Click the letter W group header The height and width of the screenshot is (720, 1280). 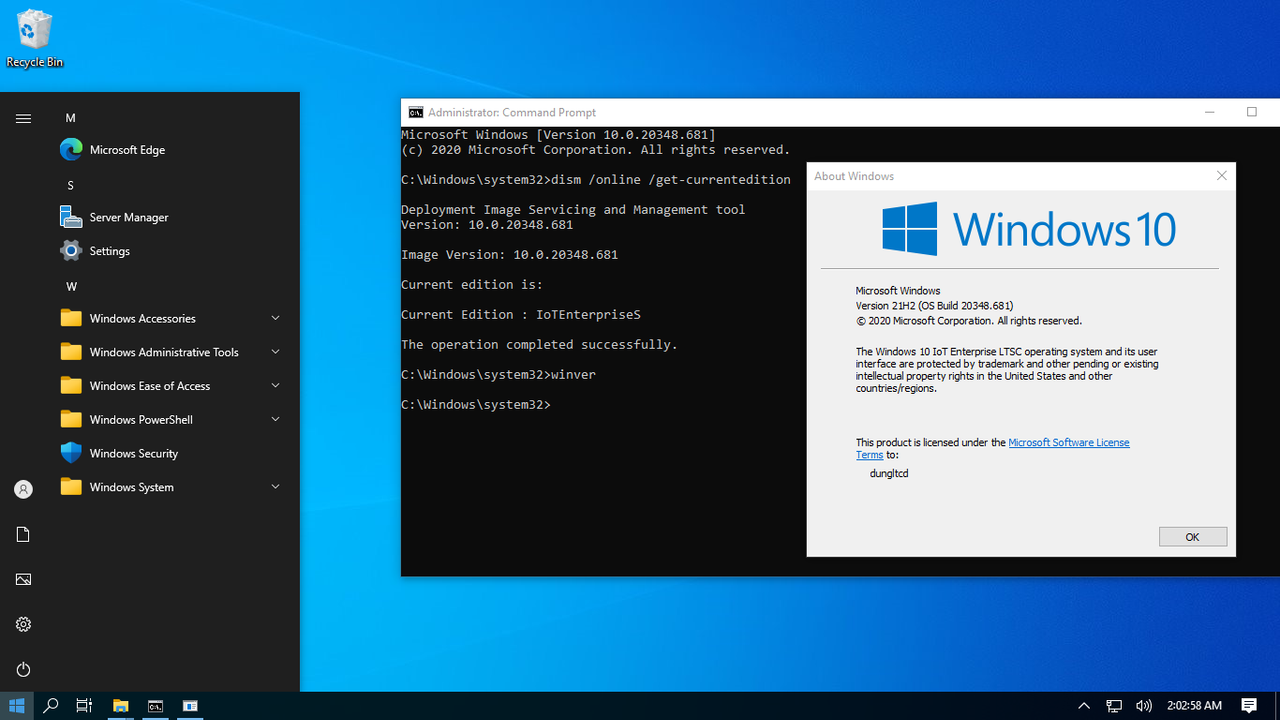click(71, 286)
